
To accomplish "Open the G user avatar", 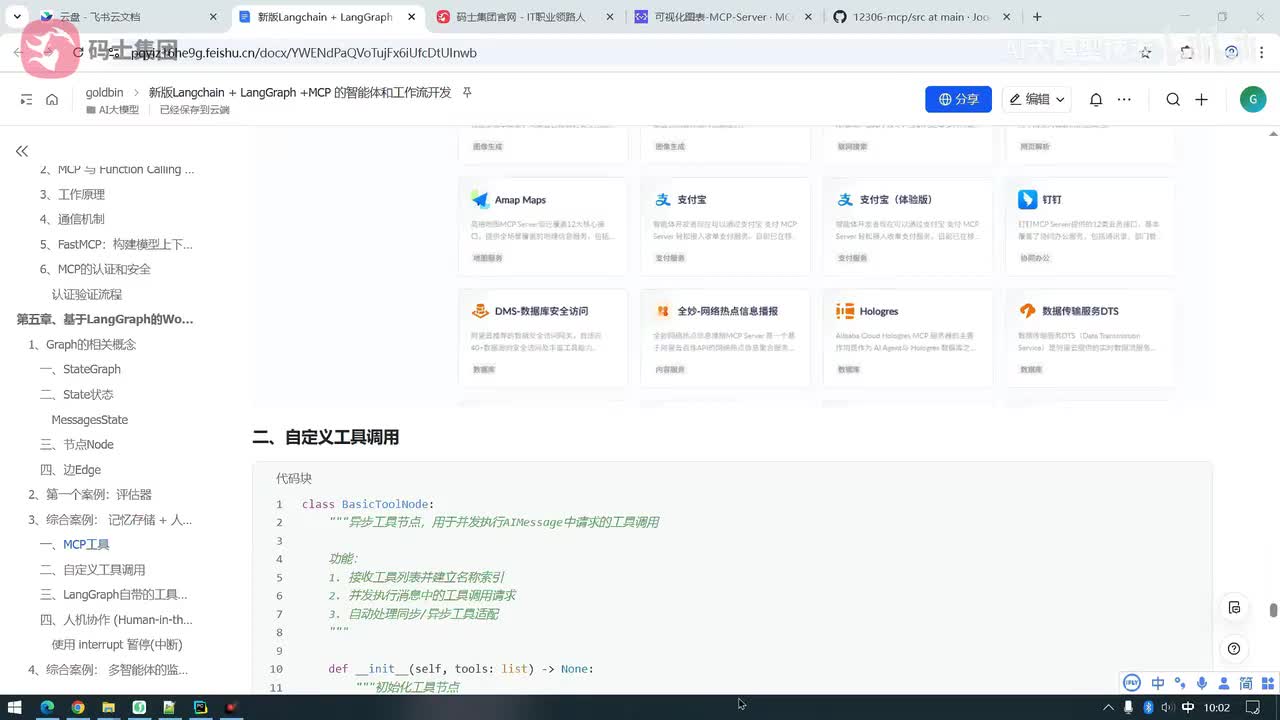I will [1252, 99].
